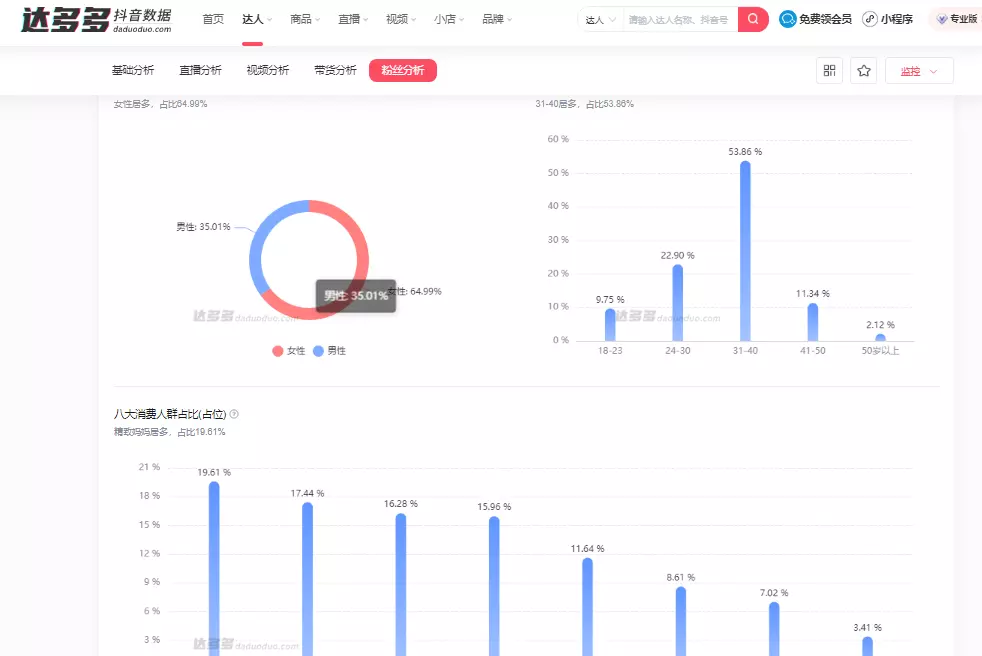The width and height of the screenshot is (982, 656).
Task: Click the QR code grid icon
Action: [x=829, y=70]
